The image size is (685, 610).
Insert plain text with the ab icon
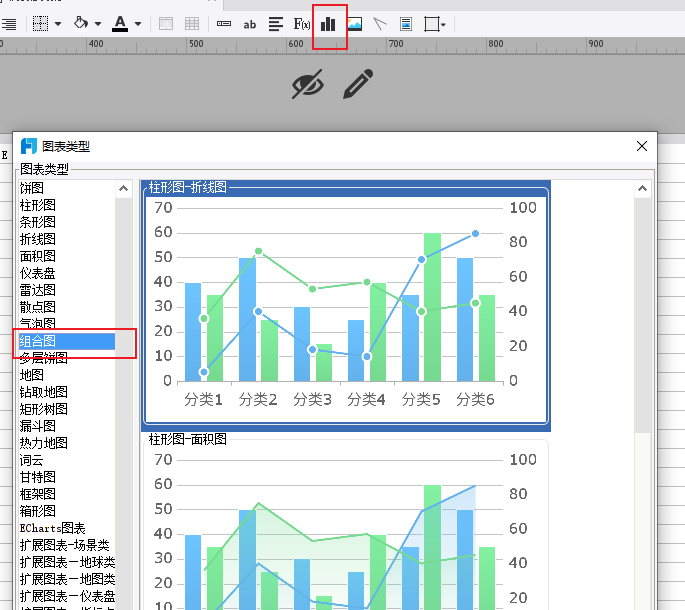pos(249,24)
